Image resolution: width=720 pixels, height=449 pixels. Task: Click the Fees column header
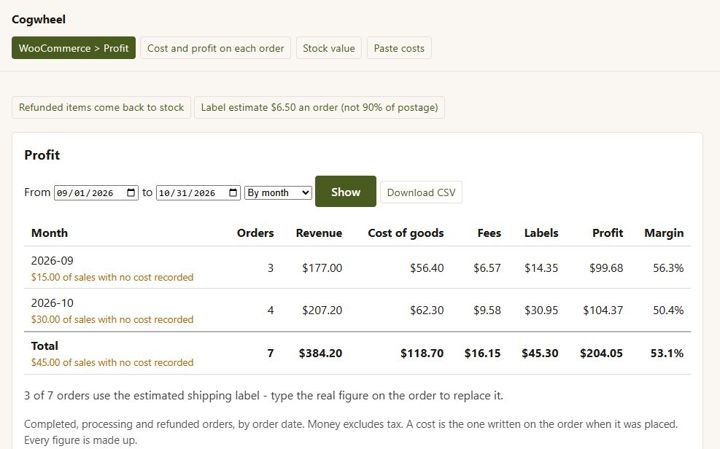click(x=489, y=233)
